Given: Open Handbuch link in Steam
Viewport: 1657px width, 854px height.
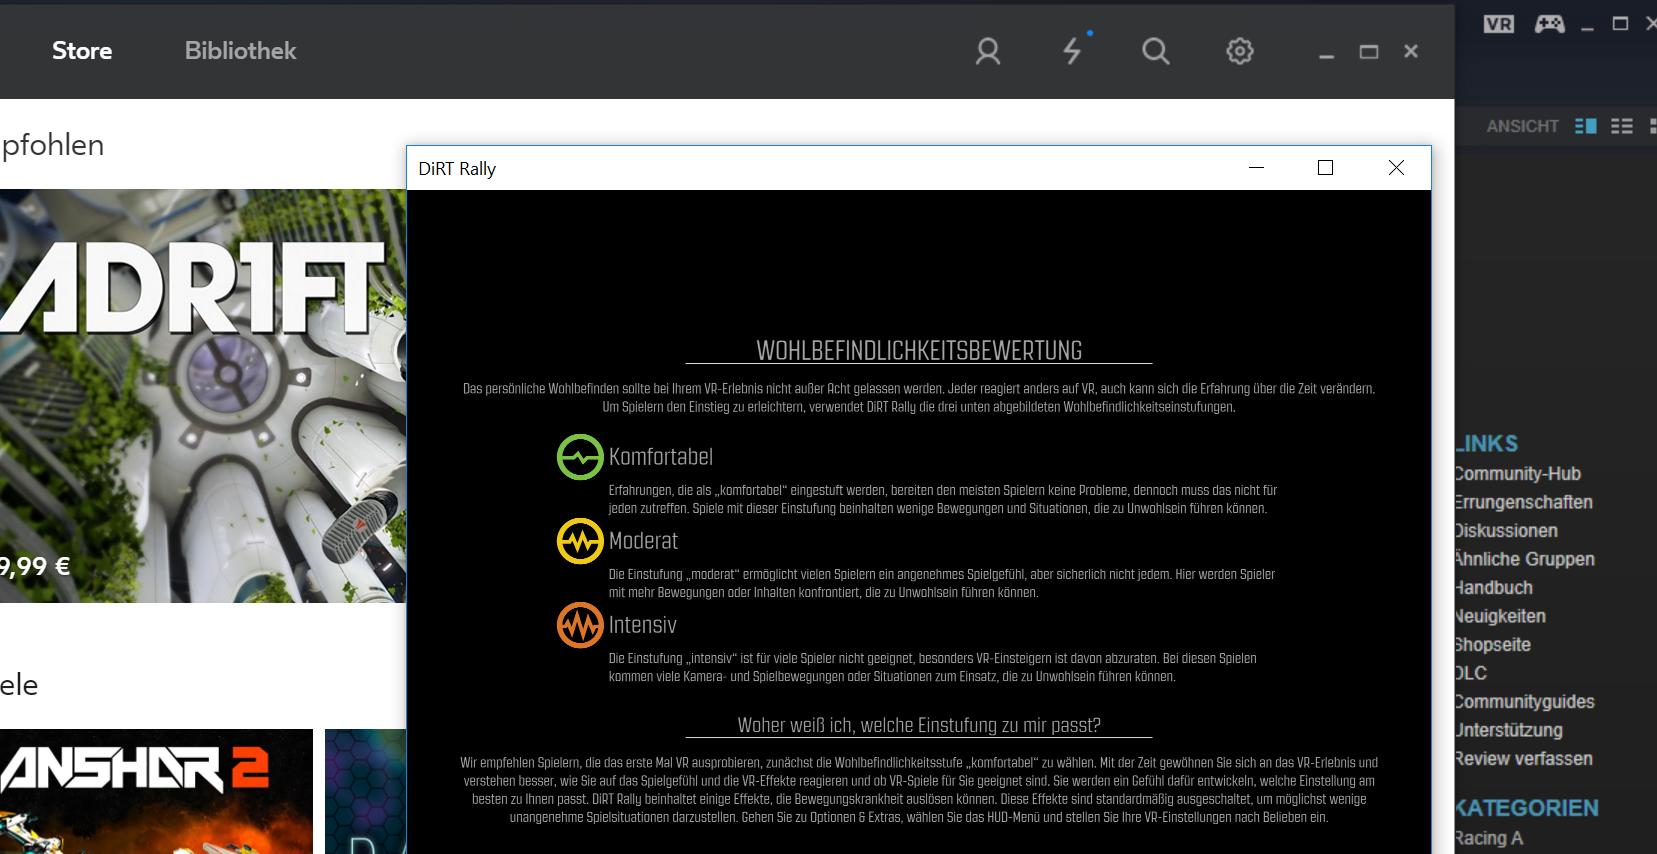Looking at the screenshot, I should (1494, 588).
